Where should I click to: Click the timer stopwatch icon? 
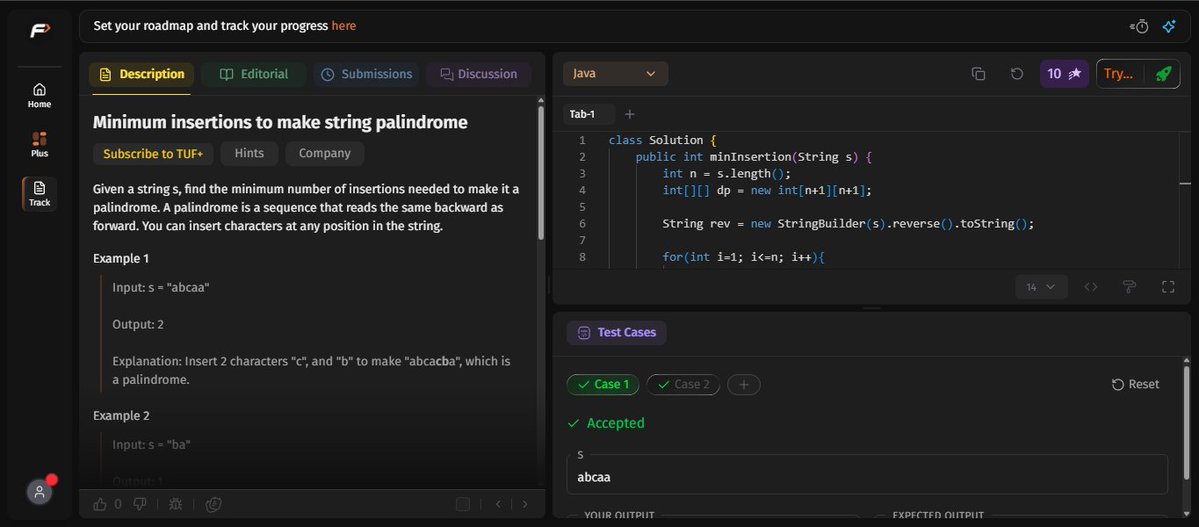tap(1139, 27)
